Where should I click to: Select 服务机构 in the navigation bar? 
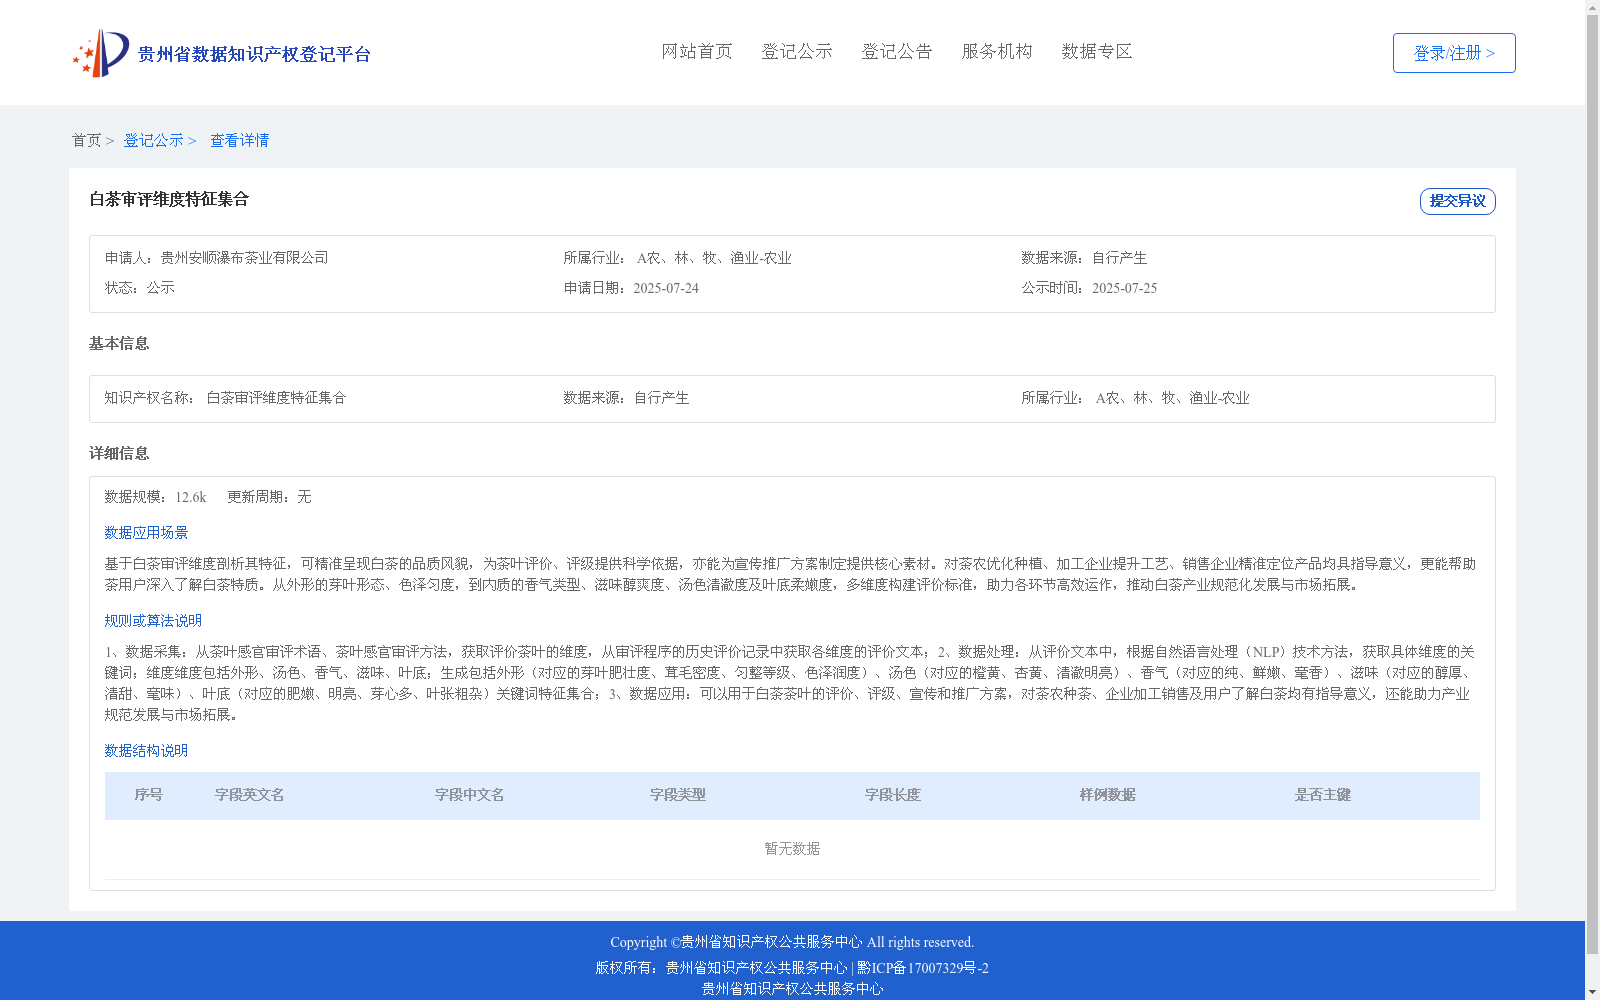point(997,52)
